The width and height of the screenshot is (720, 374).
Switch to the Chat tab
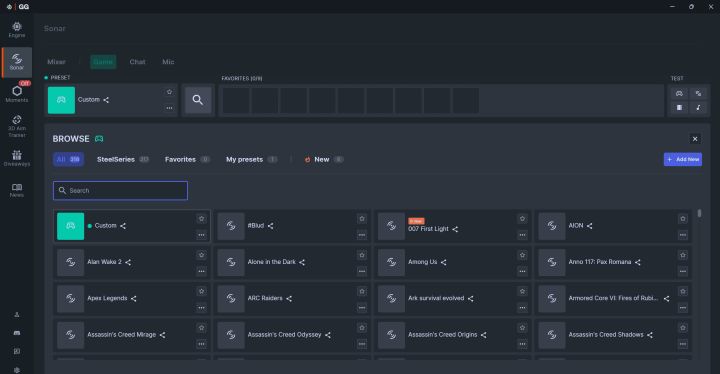pos(137,62)
